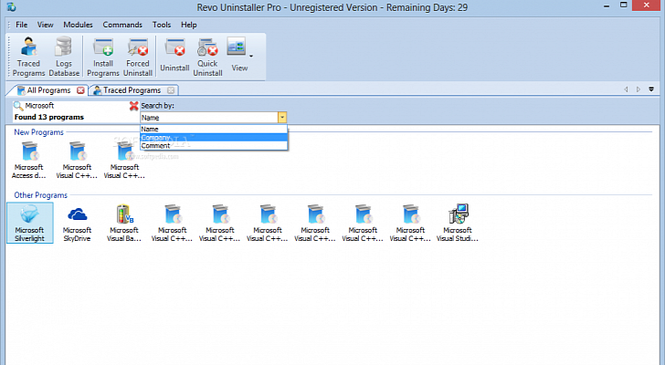Screen dimensions: 665x365
Task: Select second Microsoft Visual C++ in New Programs
Action: 124,160
